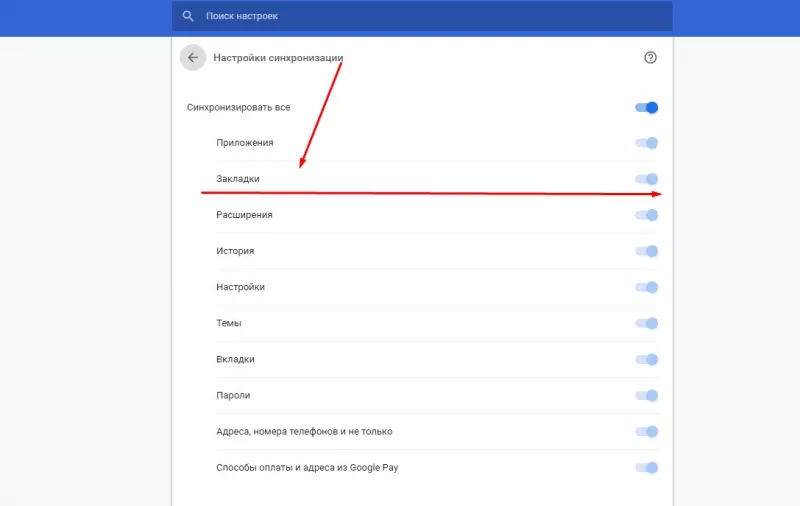Toggle the Вкладки sync switch
The height and width of the screenshot is (506, 800).
pyautogui.click(x=647, y=359)
